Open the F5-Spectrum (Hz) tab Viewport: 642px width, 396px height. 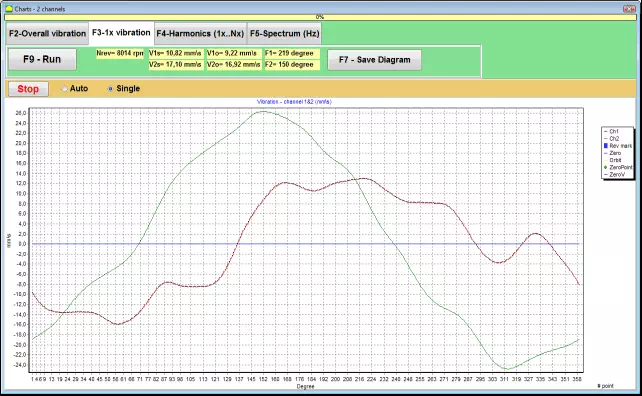click(285, 34)
